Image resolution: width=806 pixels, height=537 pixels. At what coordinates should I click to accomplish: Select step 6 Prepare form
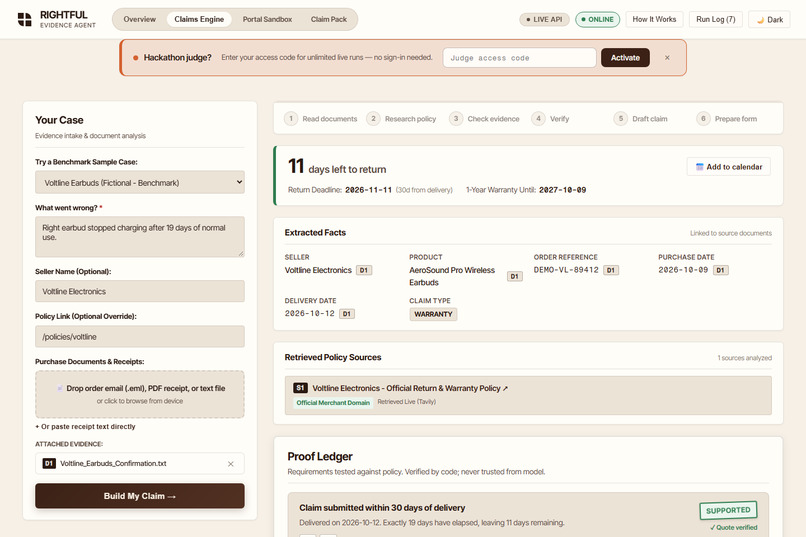click(727, 119)
